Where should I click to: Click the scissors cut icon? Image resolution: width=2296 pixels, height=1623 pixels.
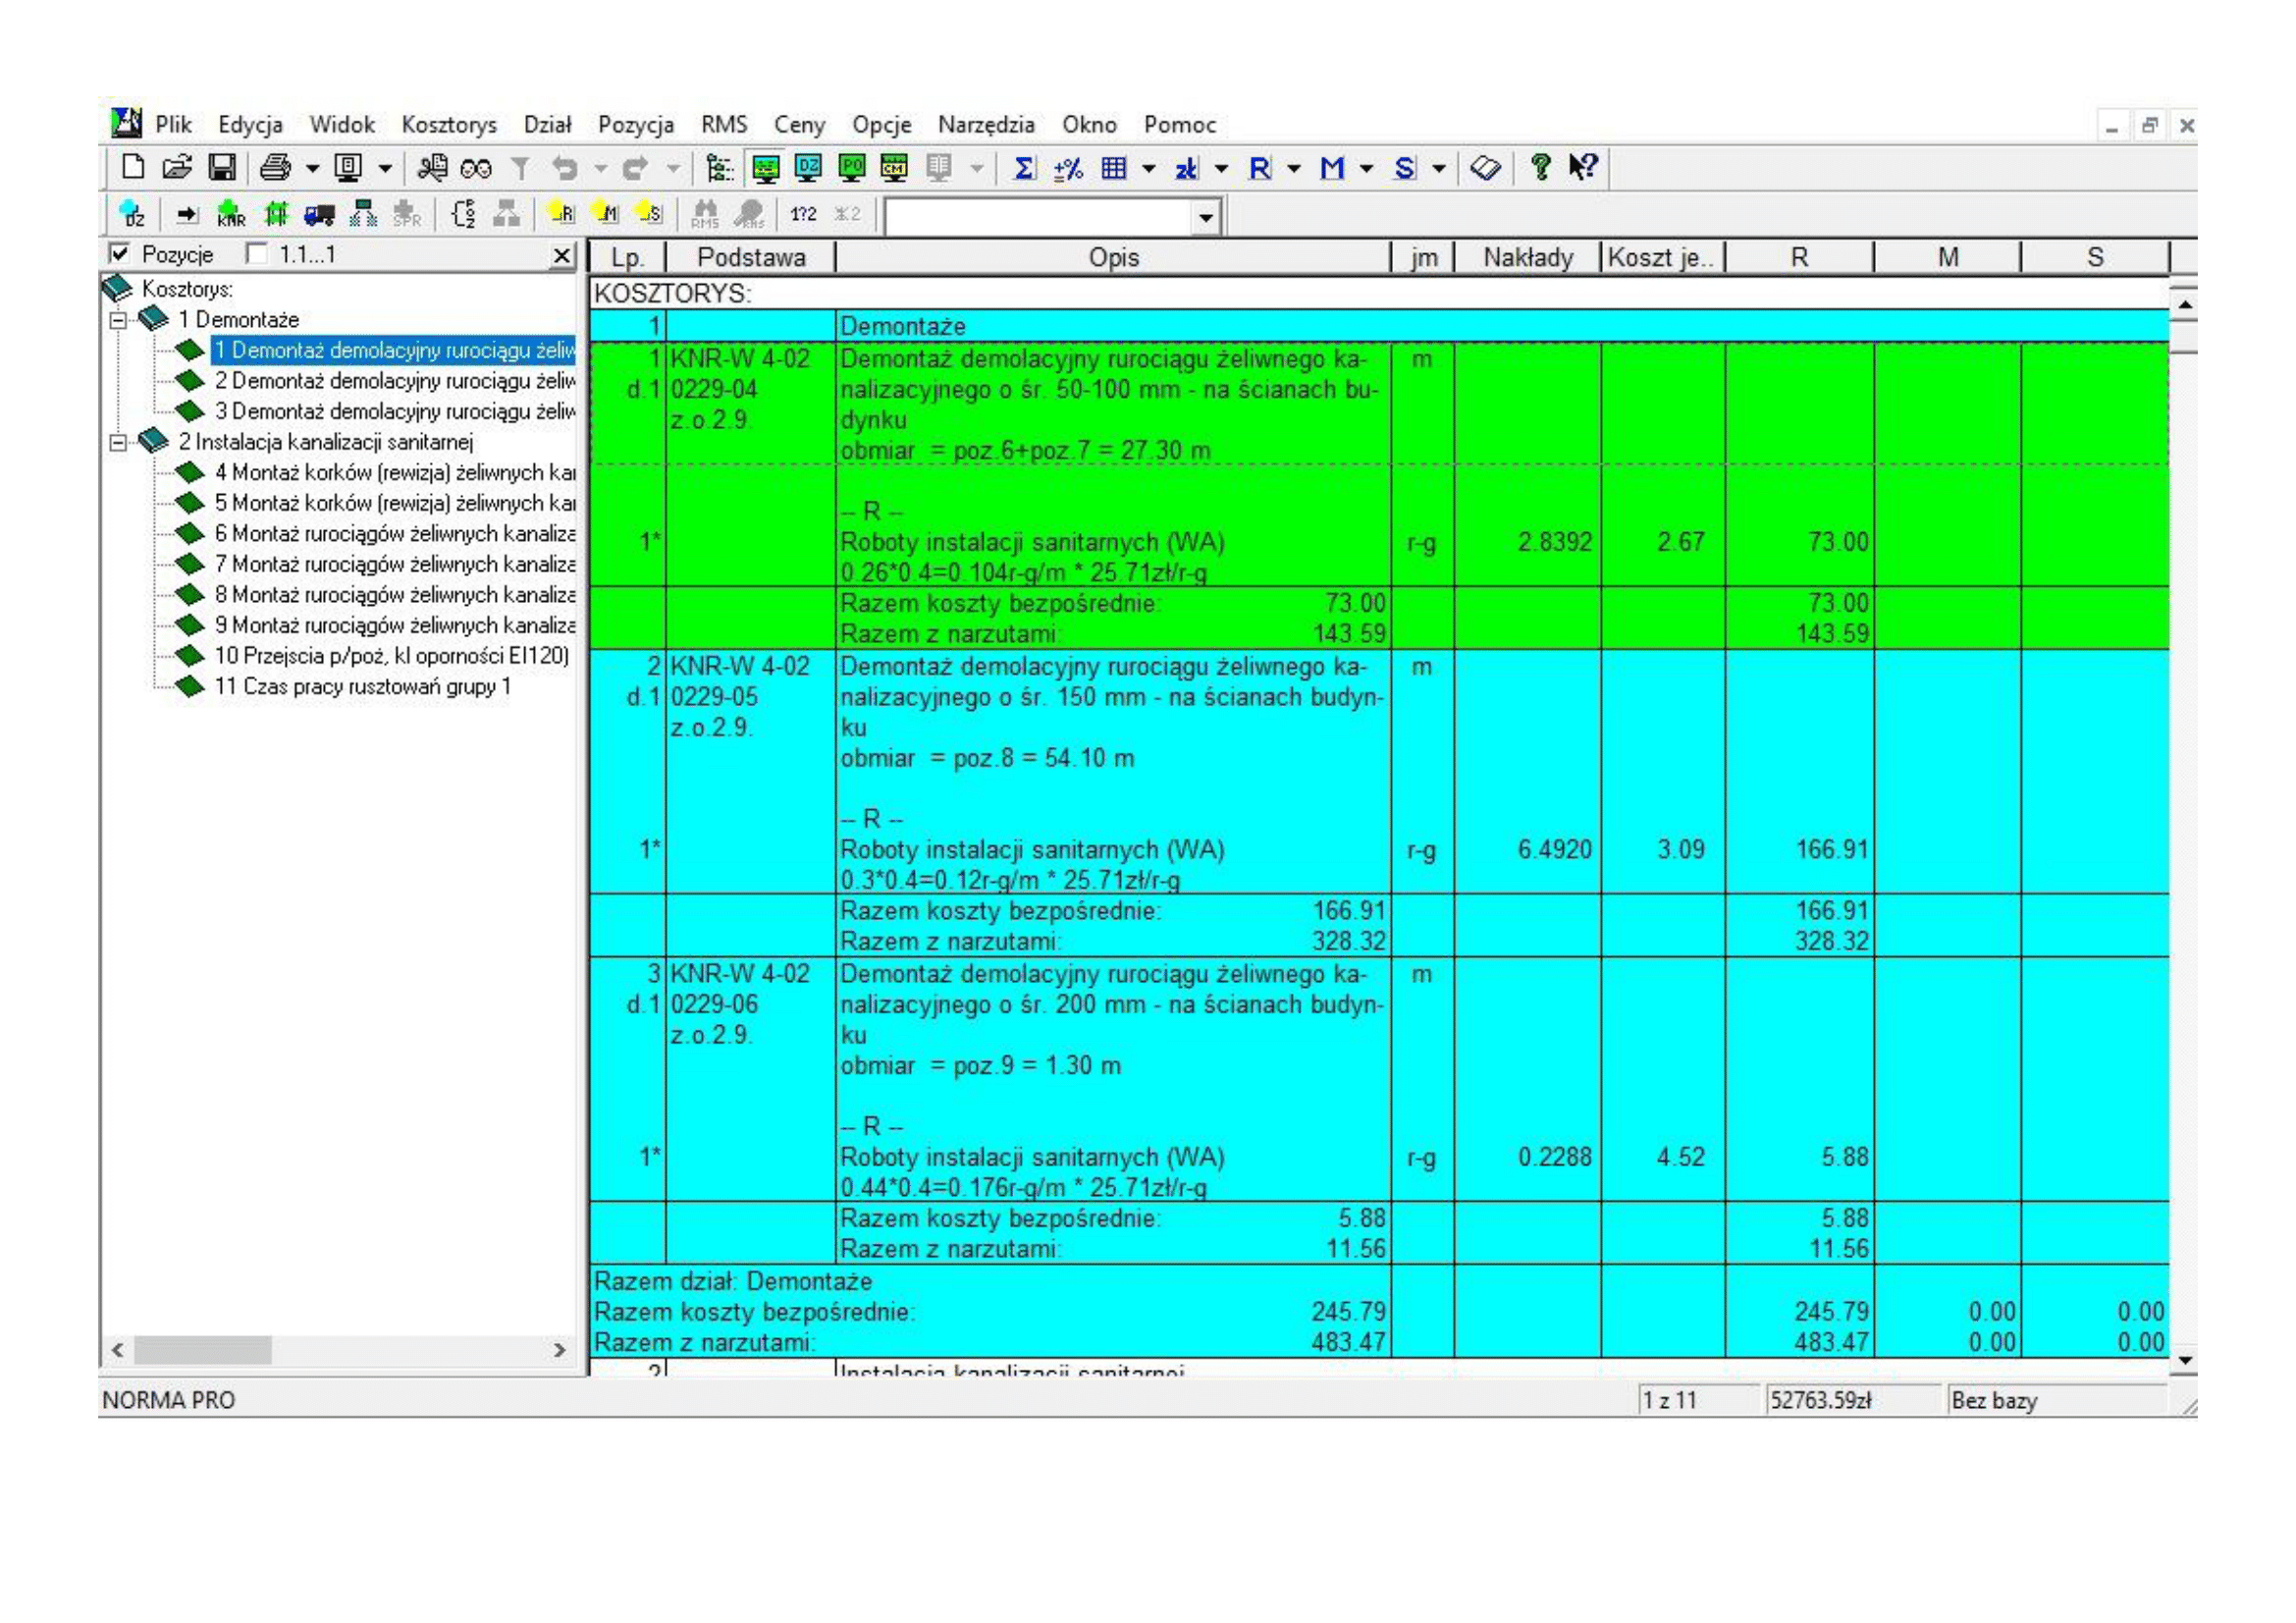(432, 167)
